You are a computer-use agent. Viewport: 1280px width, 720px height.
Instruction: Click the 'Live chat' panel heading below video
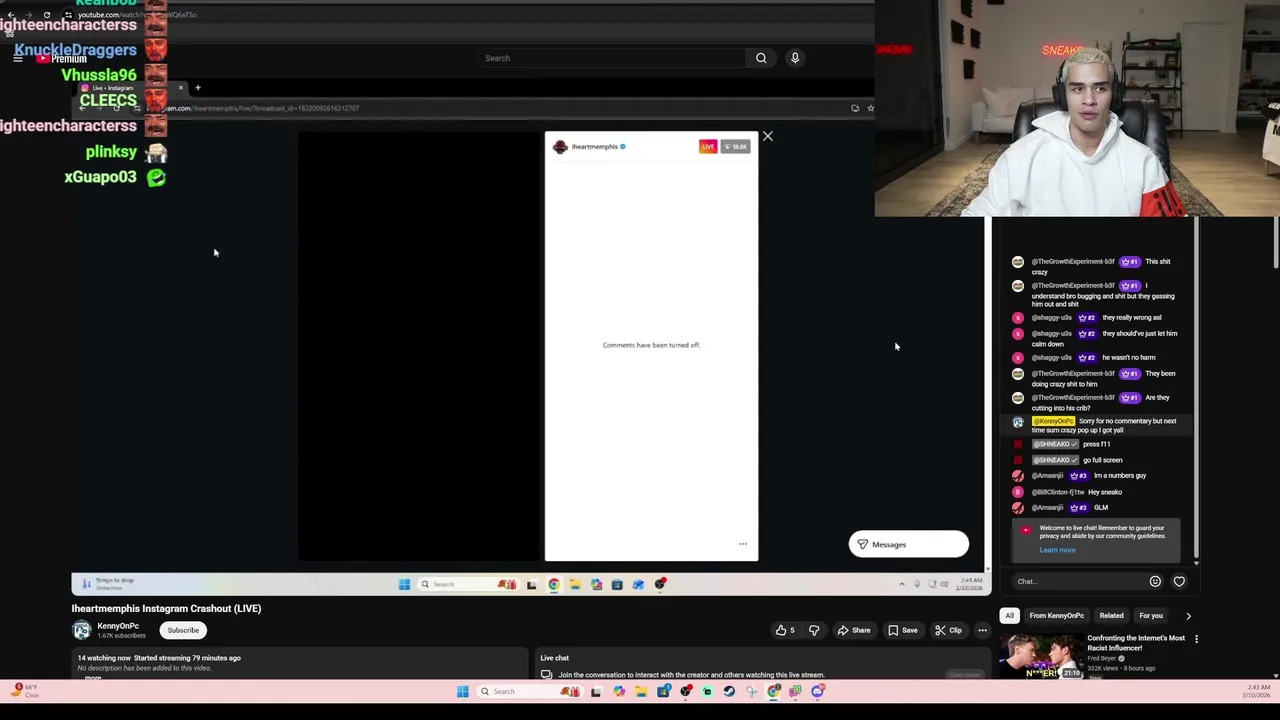pos(554,658)
